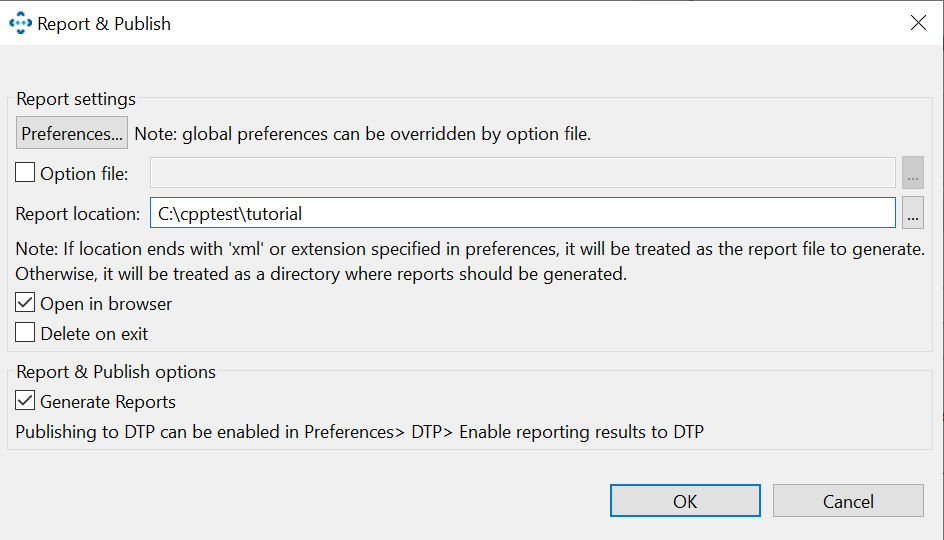This screenshot has height=540, width=944.
Task: Disable the Generate Reports checkbox
Action: [25, 401]
